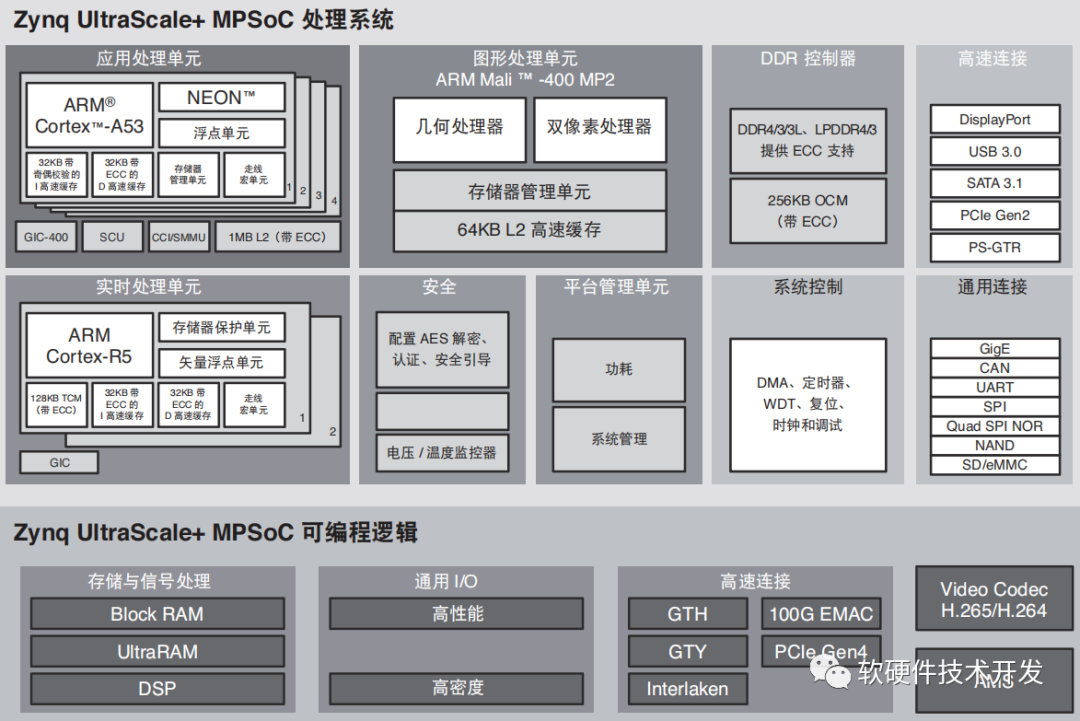Click the USB 3.0 block
Viewport: 1080px width, 721px height.
click(x=995, y=151)
